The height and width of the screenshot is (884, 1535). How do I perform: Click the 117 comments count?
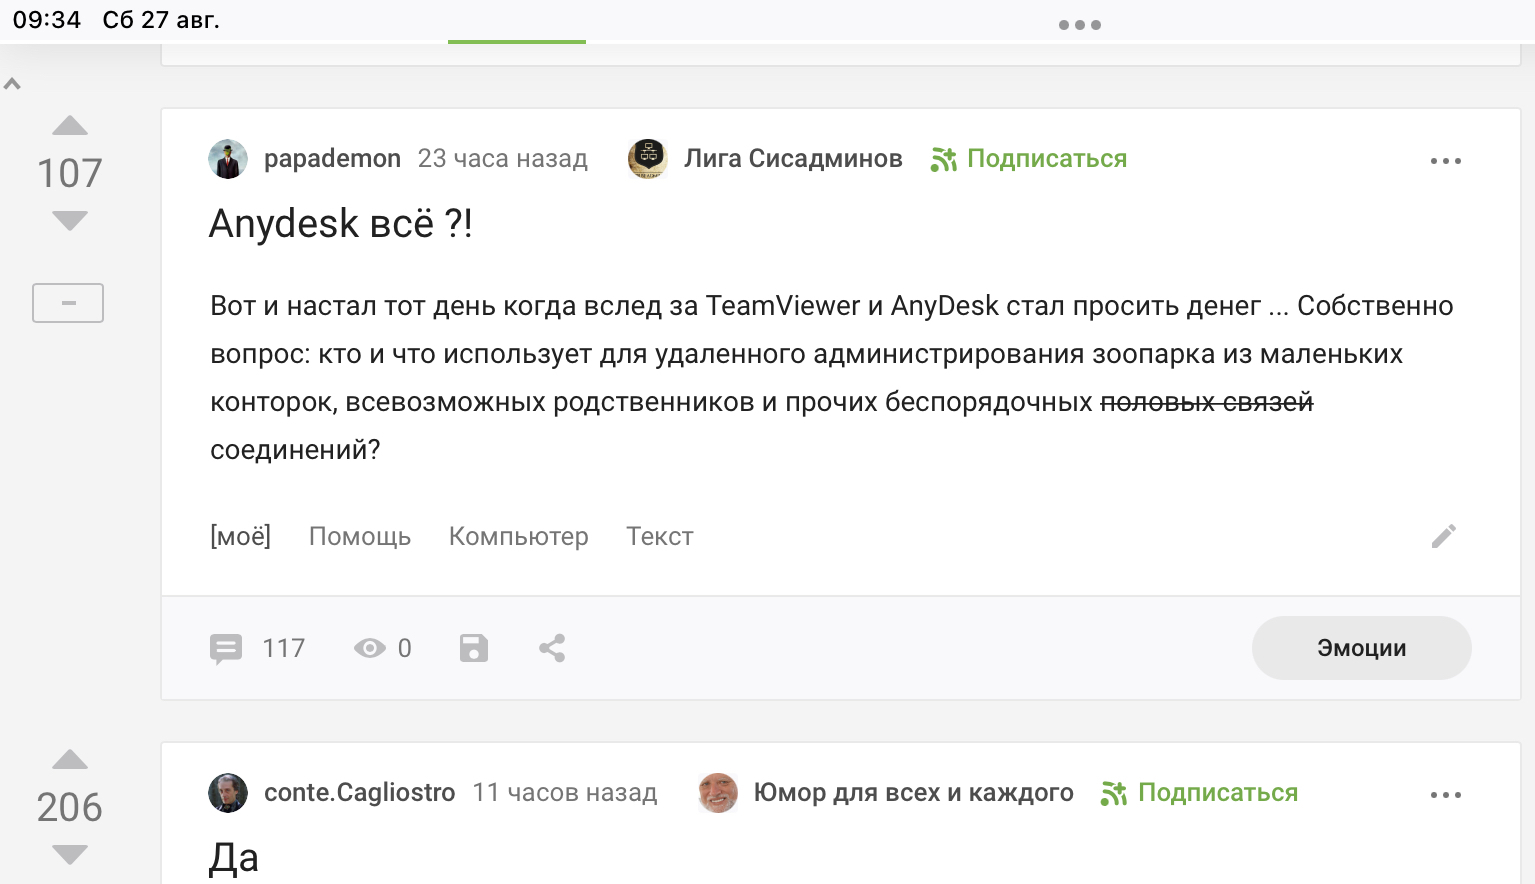[x=284, y=649]
